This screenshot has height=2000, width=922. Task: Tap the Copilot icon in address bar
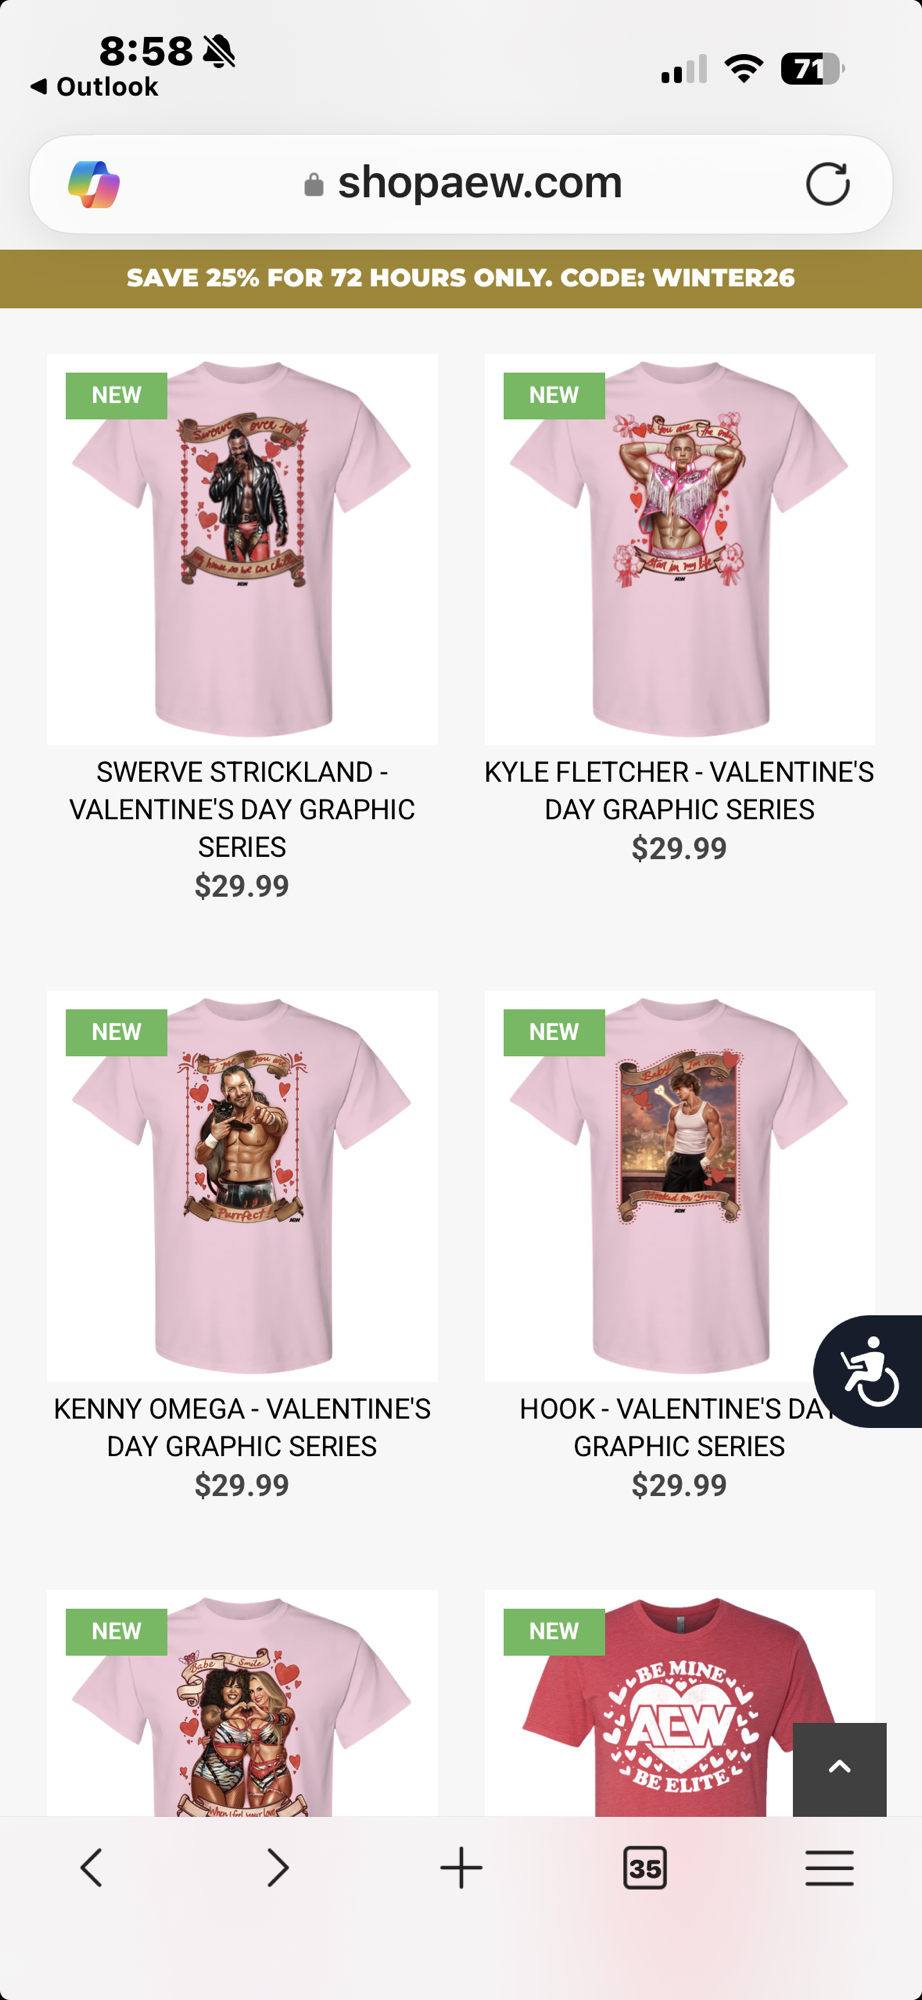coord(94,184)
